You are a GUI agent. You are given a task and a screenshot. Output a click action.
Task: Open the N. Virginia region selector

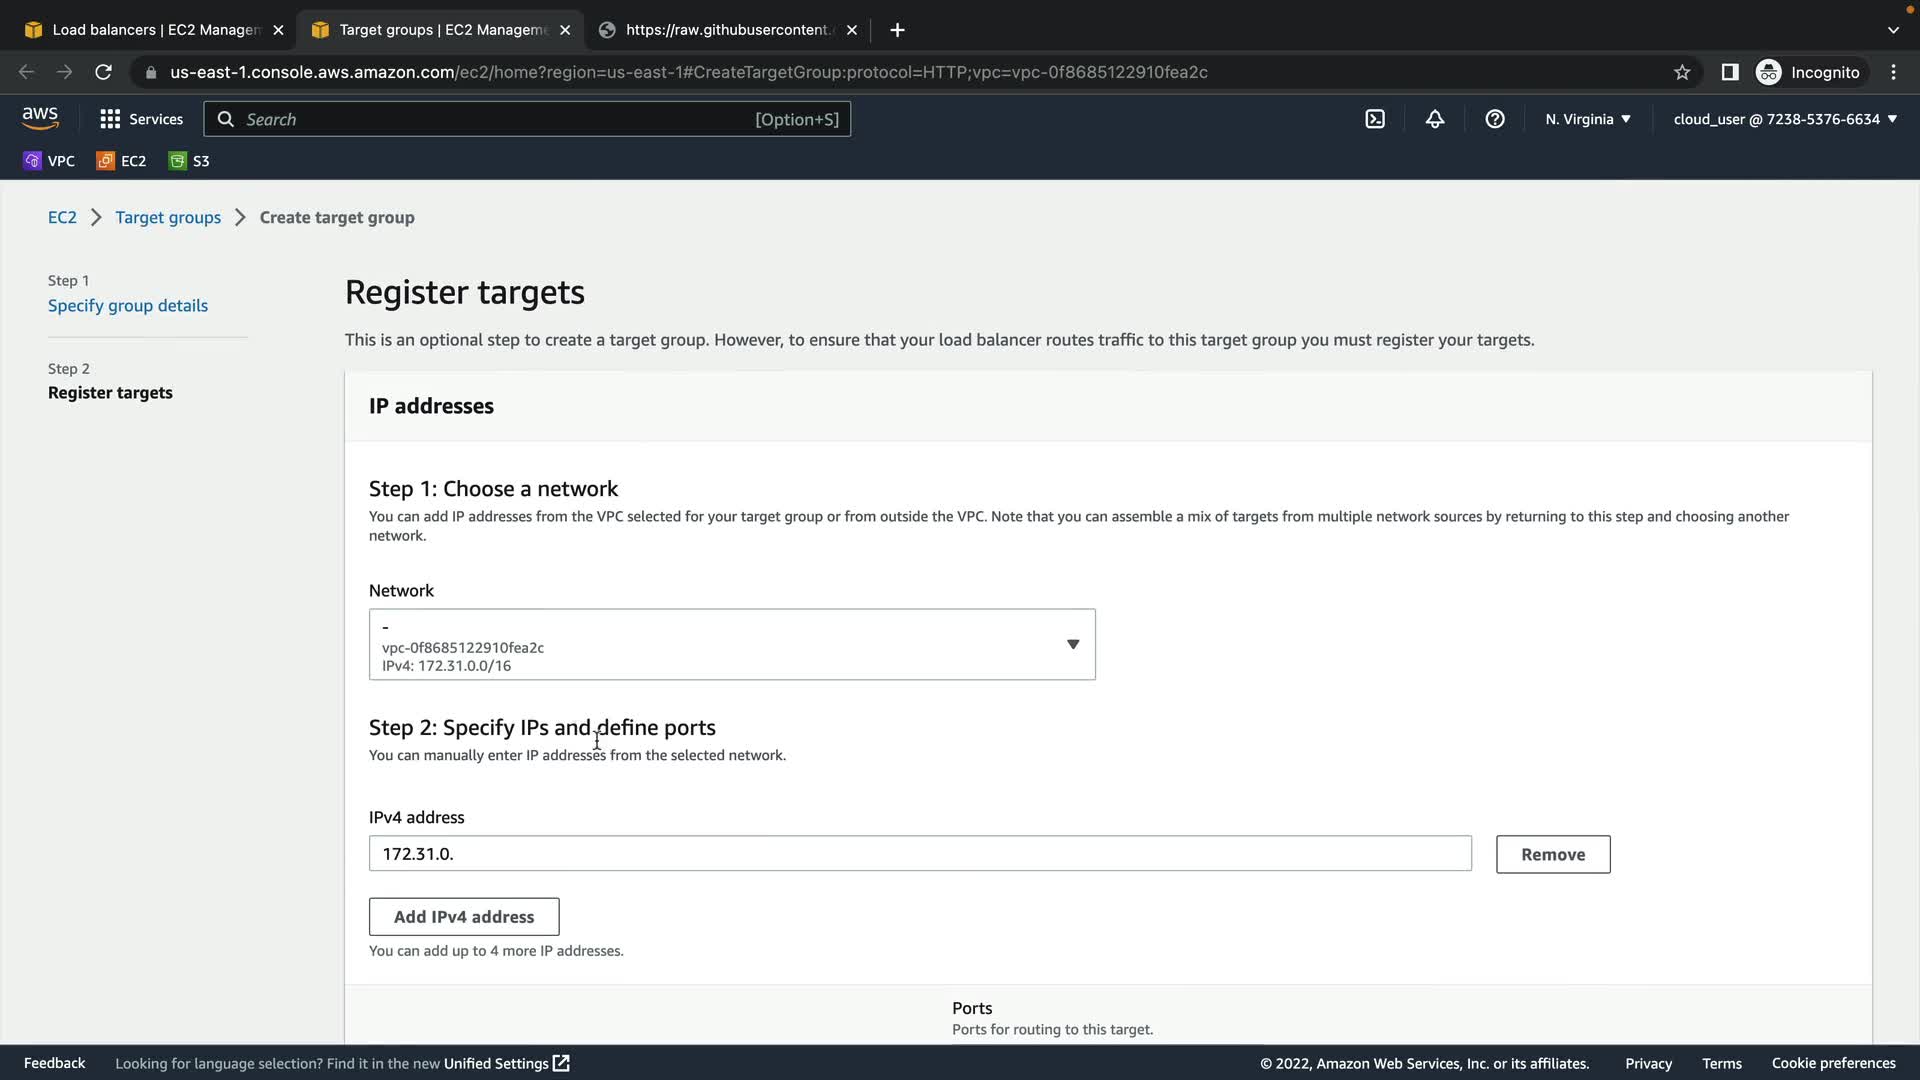[1587, 119]
